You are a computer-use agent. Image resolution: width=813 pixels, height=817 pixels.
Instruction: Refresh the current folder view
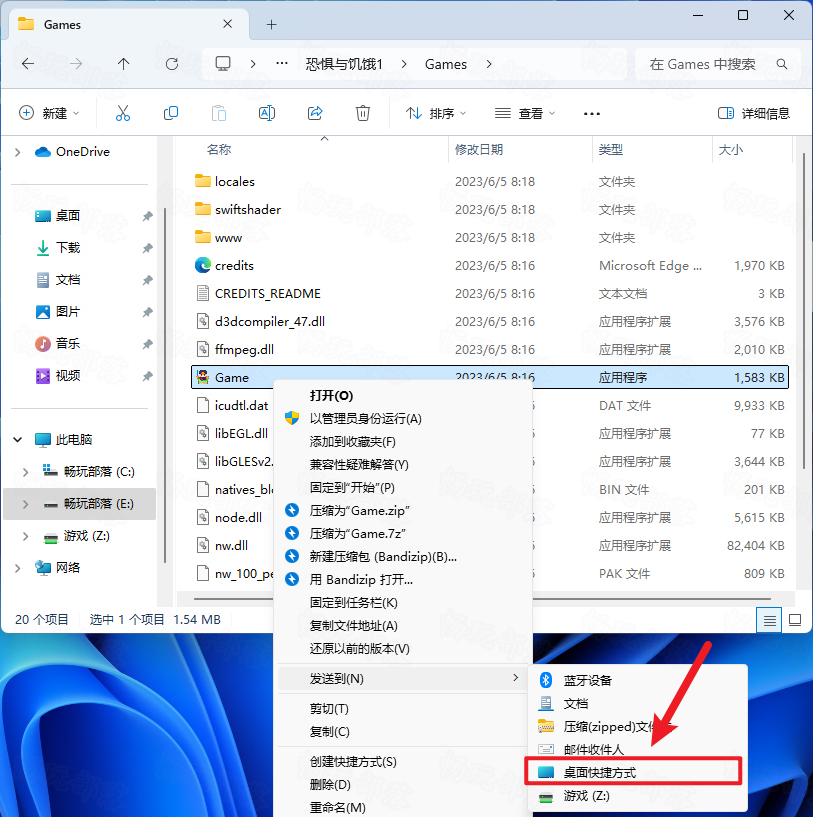[171, 64]
